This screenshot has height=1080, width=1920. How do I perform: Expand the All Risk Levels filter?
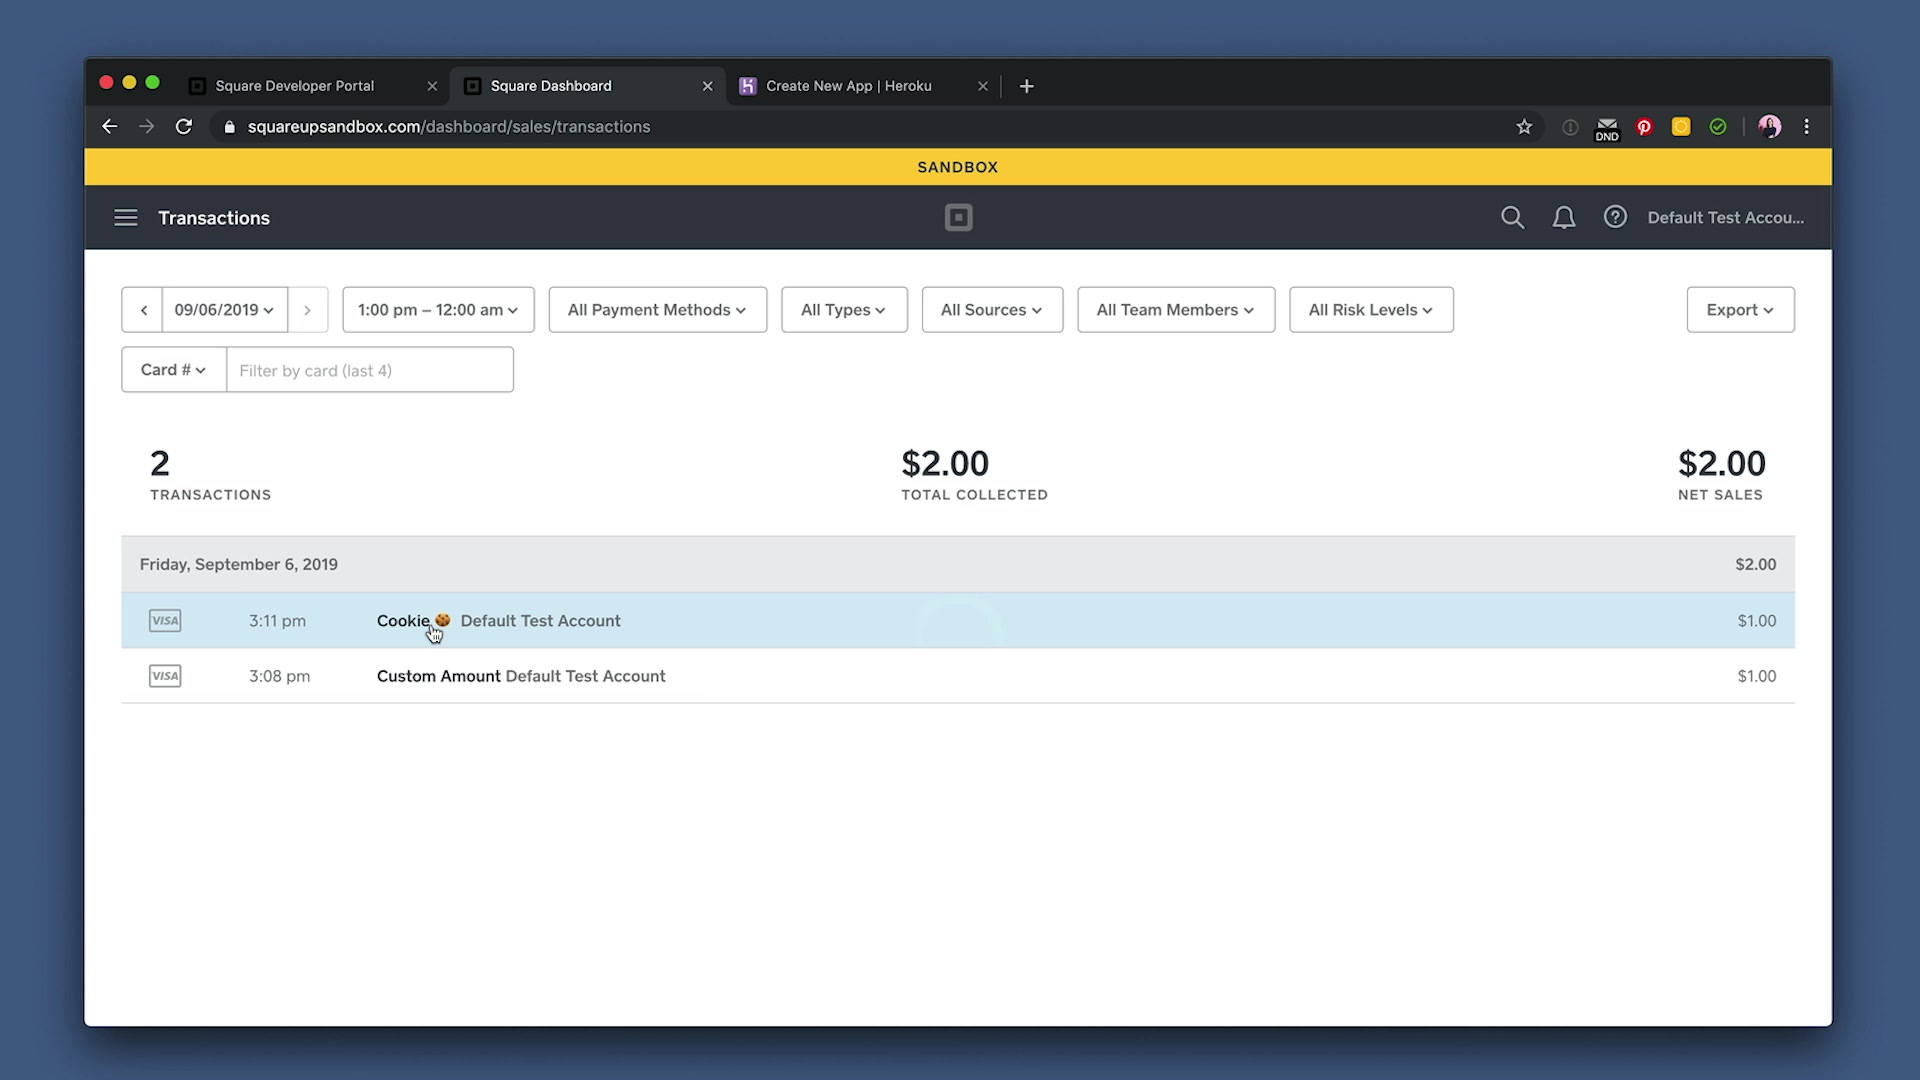click(1370, 310)
